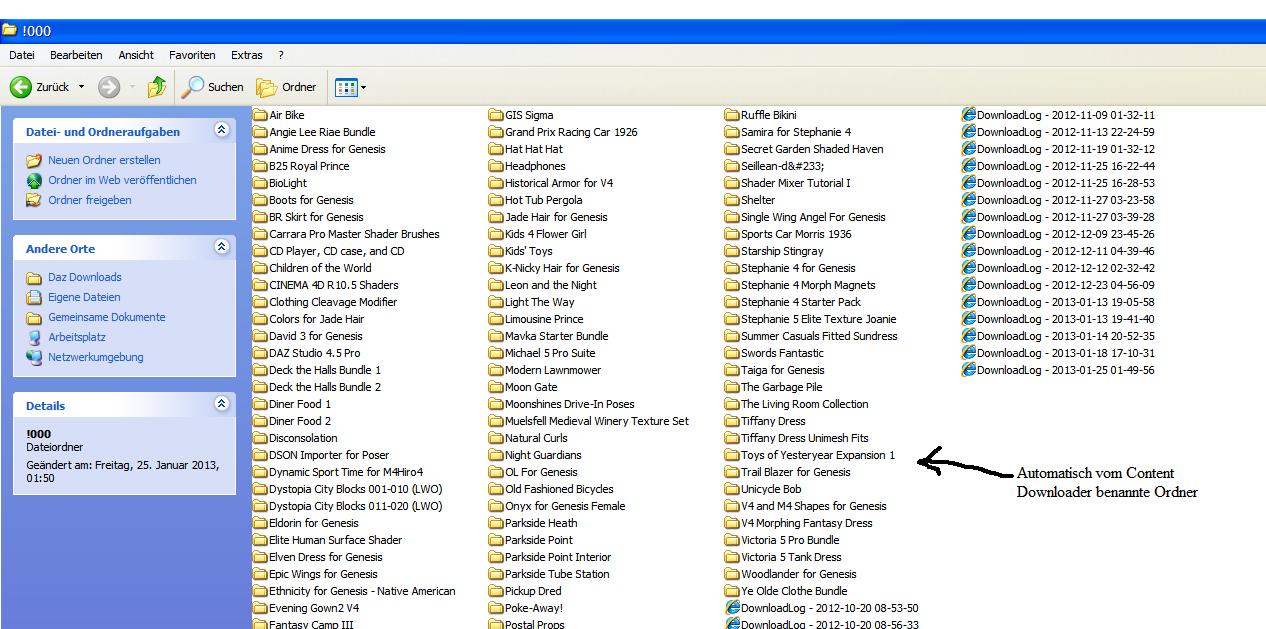The width and height of the screenshot is (1266, 629).
Task: Select the folder name 'The Living Room Collection'
Action: (805, 404)
